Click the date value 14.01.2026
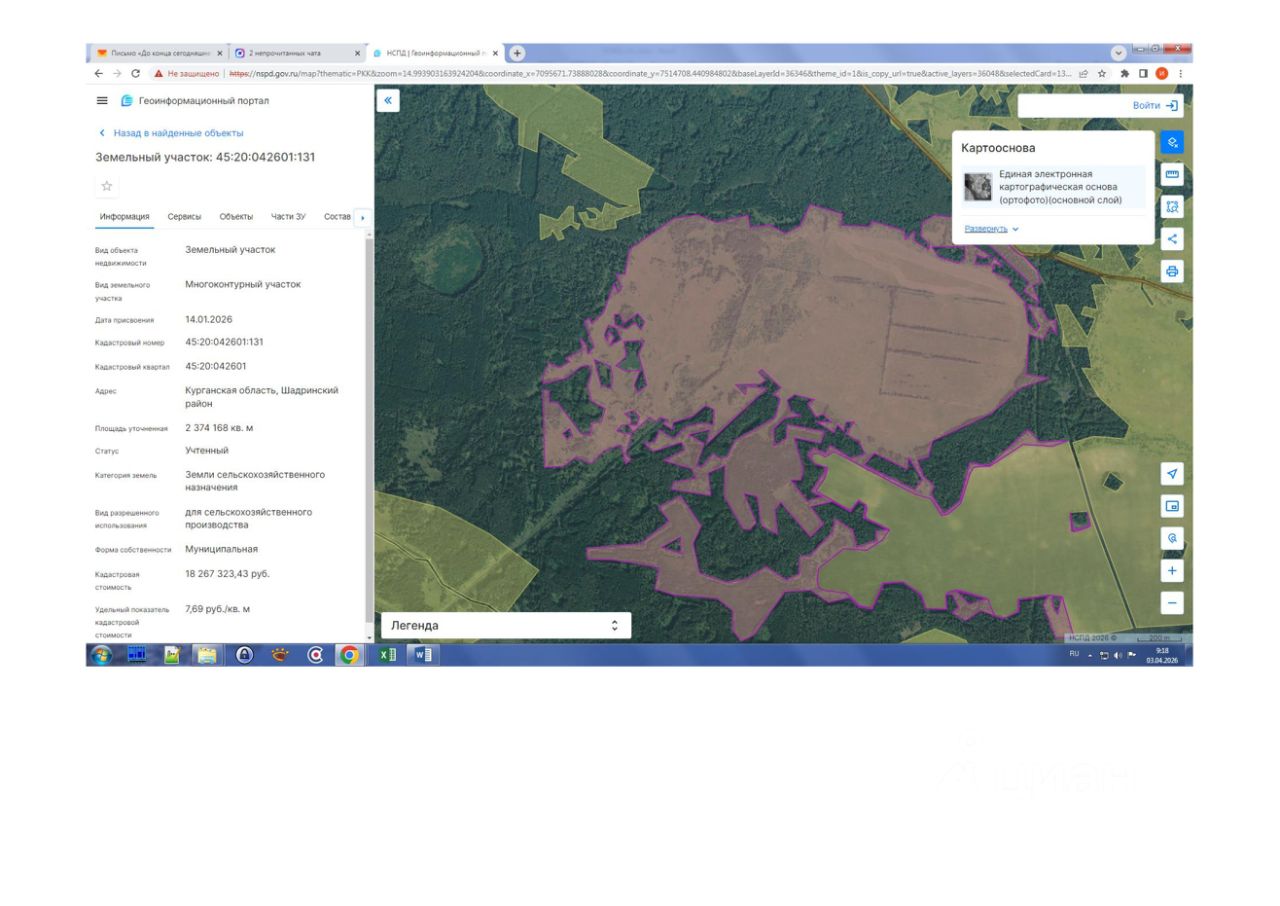The width and height of the screenshot is (1280, 906). 207,320
